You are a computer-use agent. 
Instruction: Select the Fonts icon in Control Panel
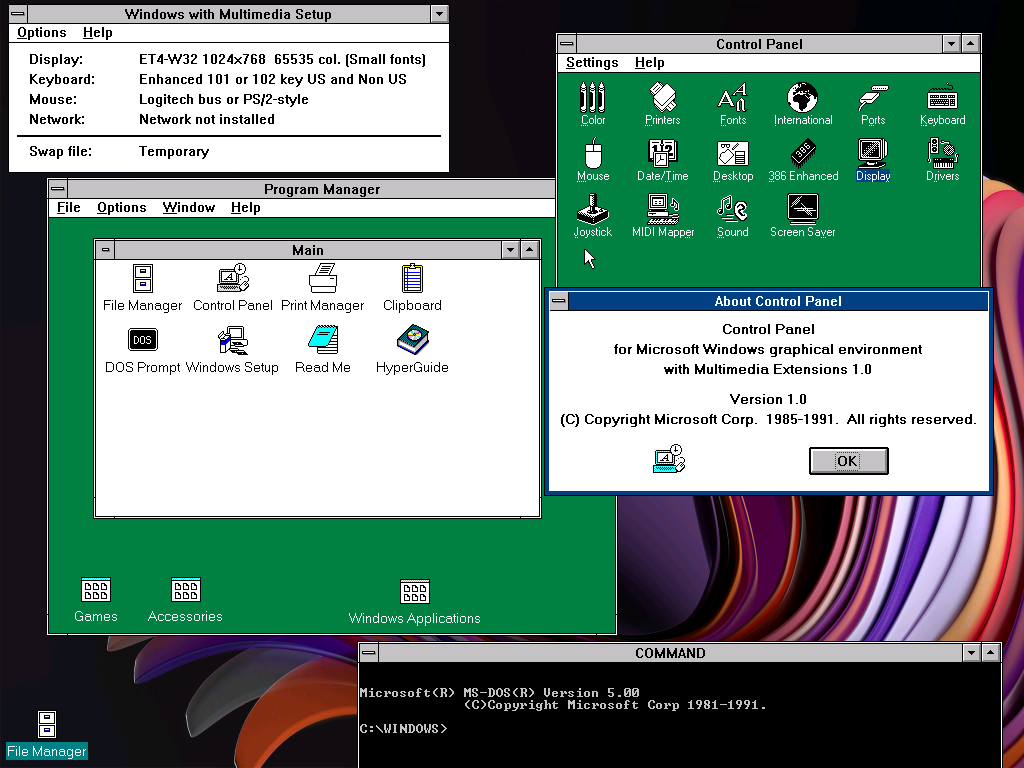(x=733, y=99)
